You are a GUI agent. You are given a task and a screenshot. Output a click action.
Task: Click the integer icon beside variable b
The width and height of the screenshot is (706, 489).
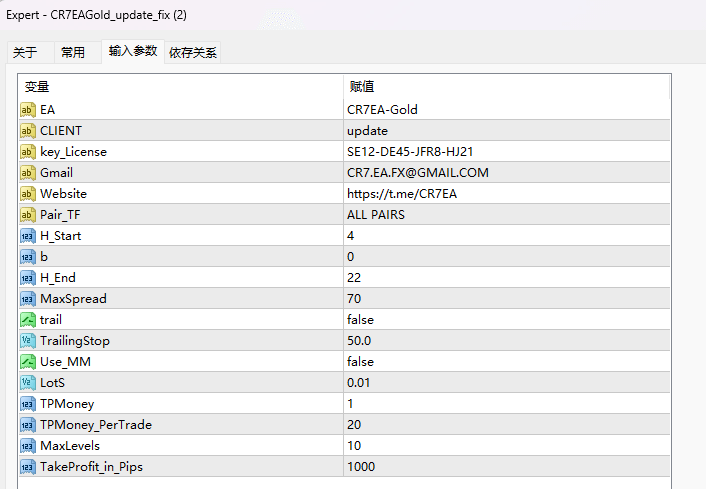click(27, 257)
